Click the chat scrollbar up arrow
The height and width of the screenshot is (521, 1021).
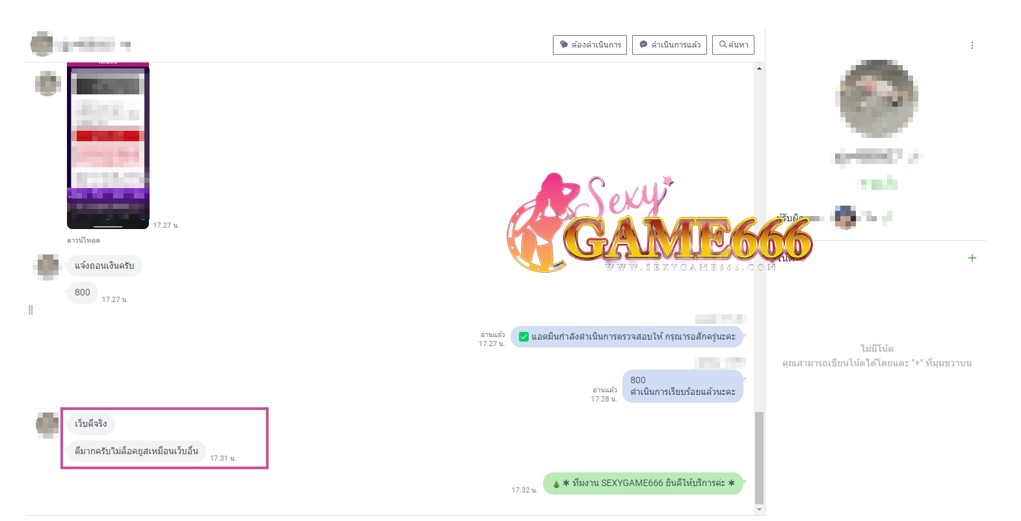(759, 69)
